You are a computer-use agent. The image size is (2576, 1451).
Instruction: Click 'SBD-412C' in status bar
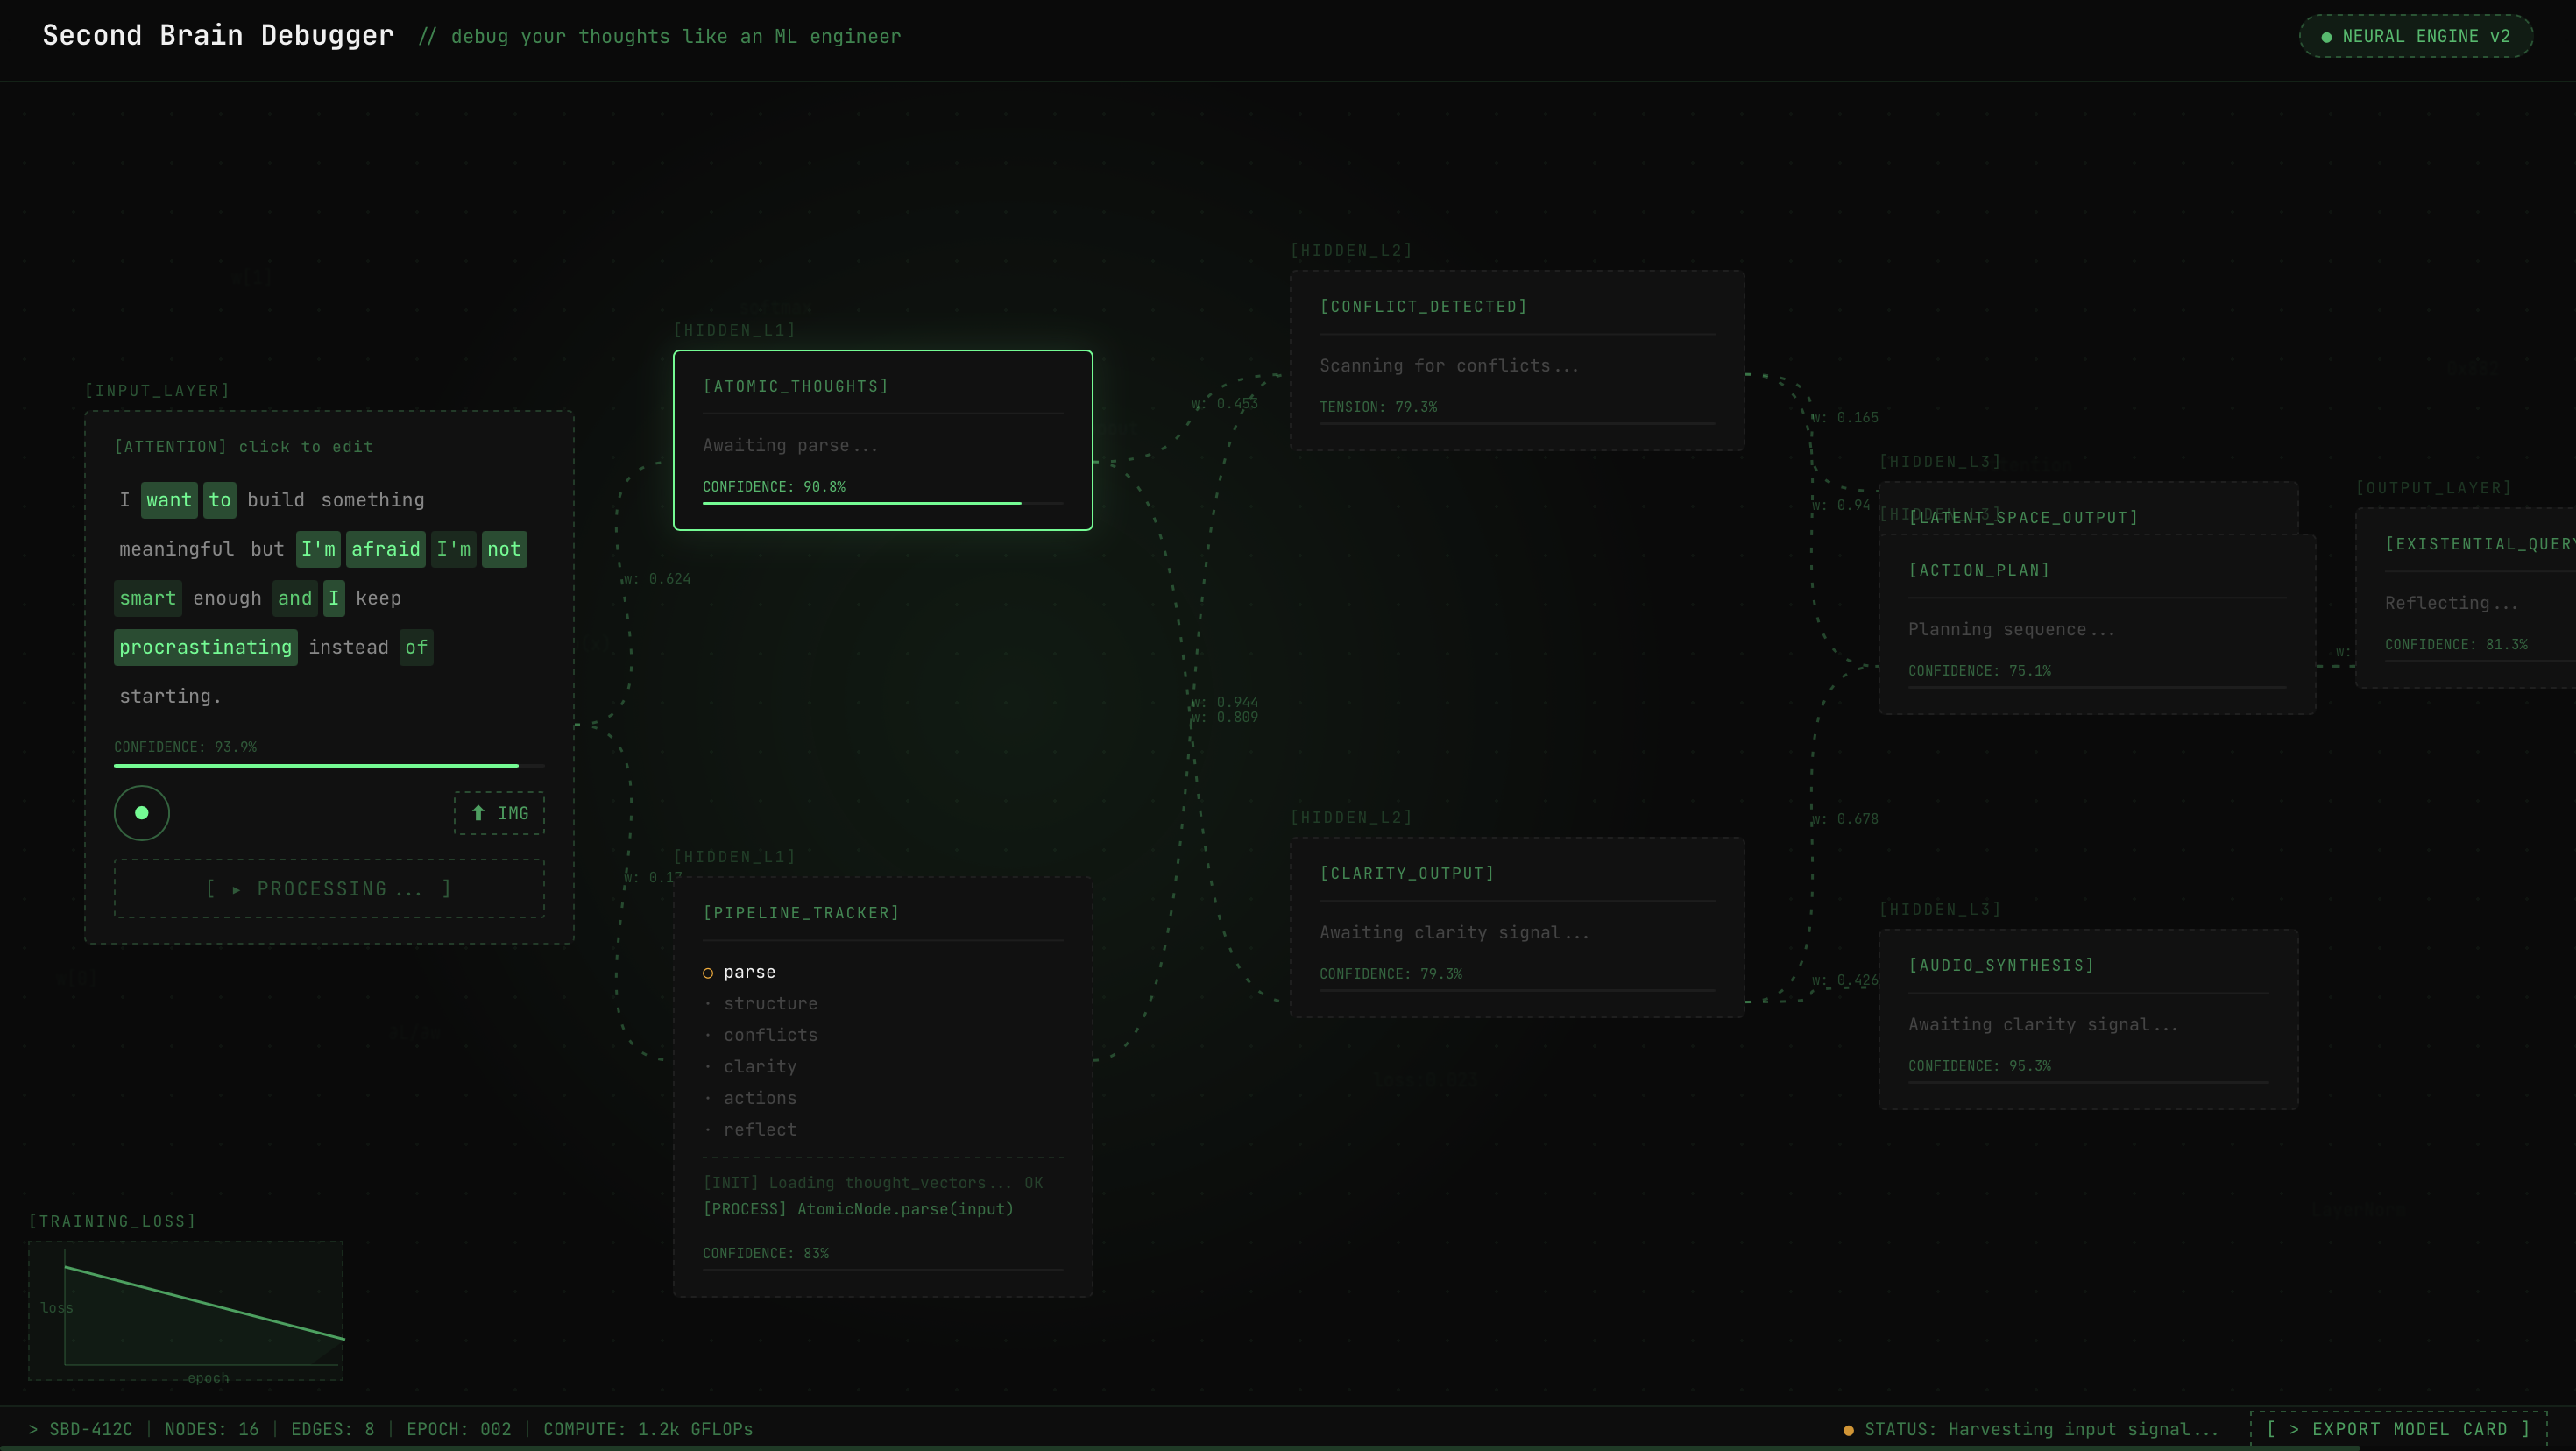tap(91, 1429)
